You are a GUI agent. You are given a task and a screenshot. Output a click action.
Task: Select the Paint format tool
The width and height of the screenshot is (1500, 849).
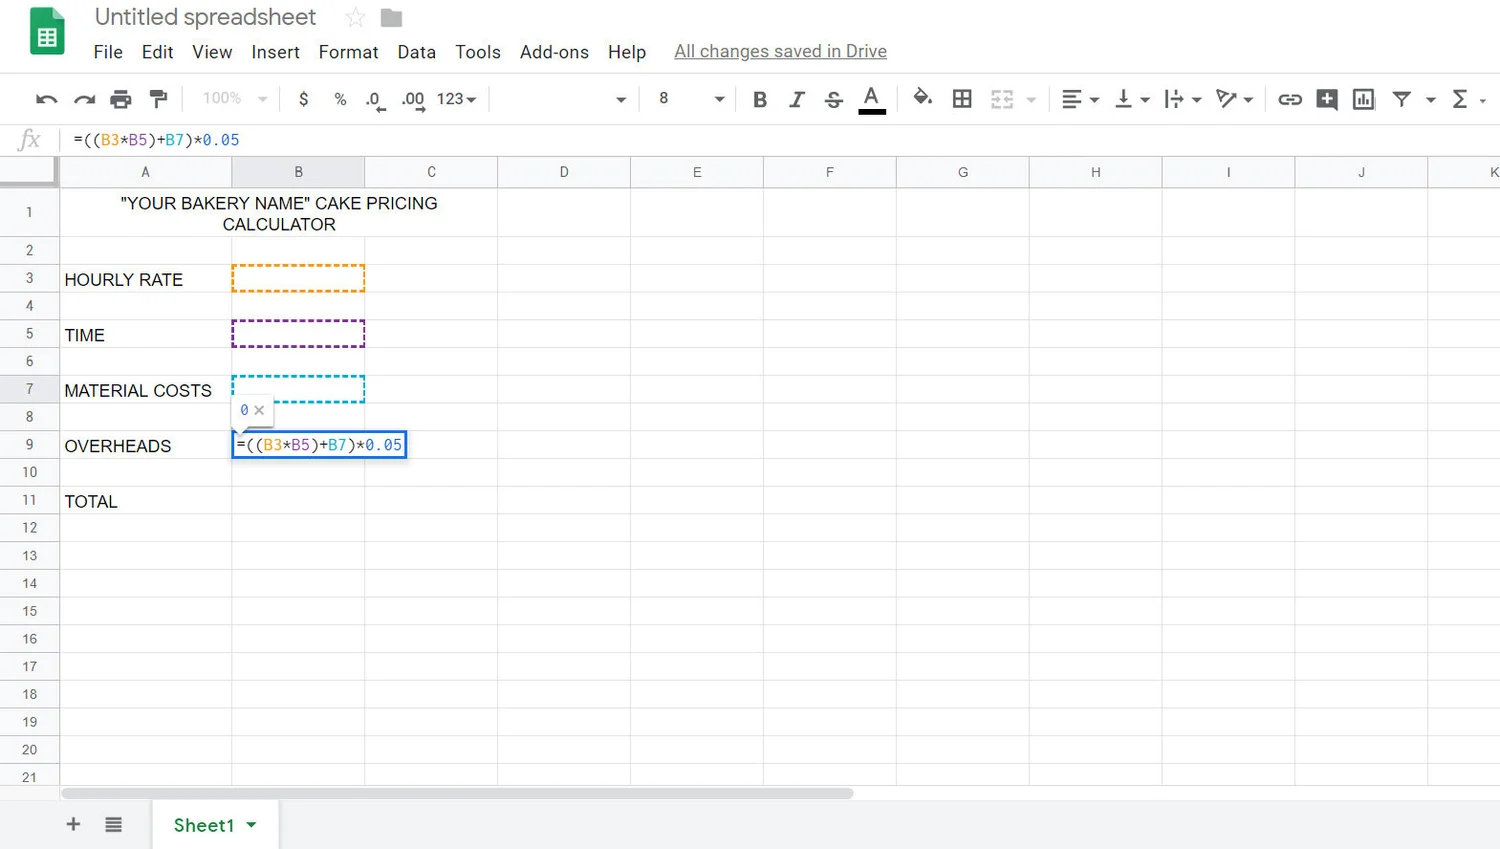tap(158, 99)
